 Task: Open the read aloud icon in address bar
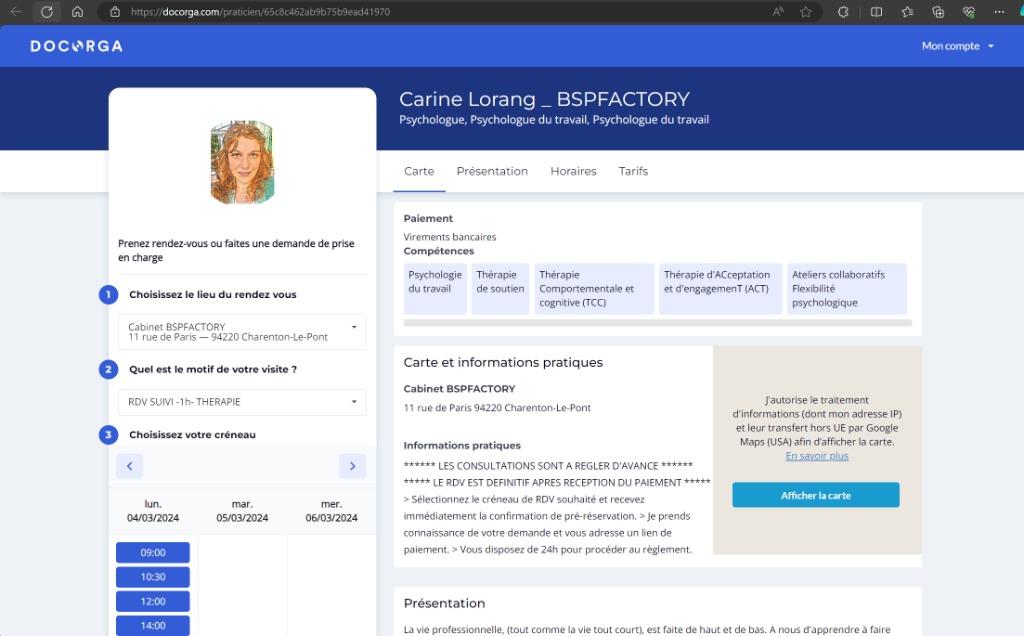pos(778,12)
